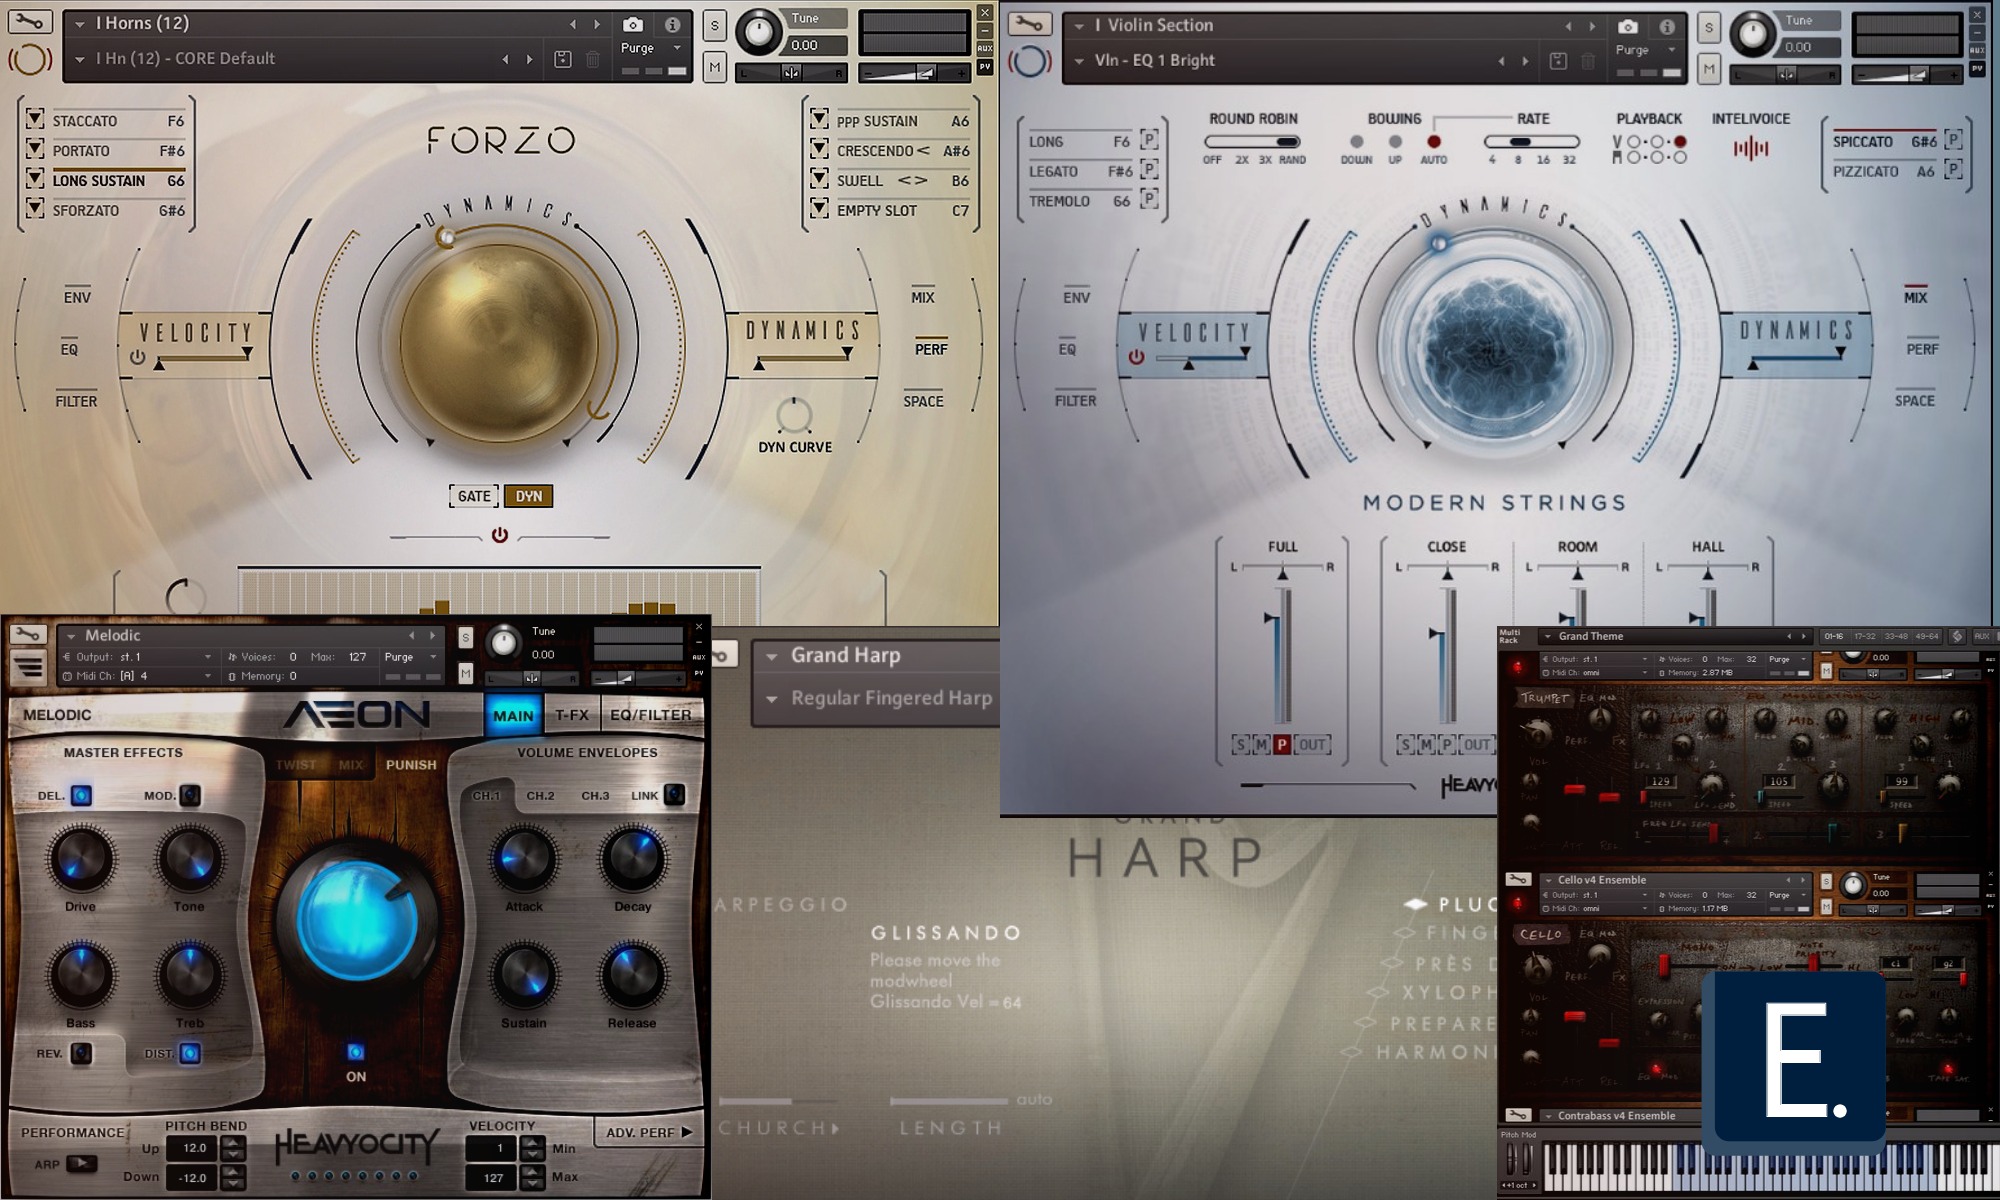Screen dimensions: 2000x1200
Task: Toggle Aeon DIST. effect switch
Action: click(190, 1053)
